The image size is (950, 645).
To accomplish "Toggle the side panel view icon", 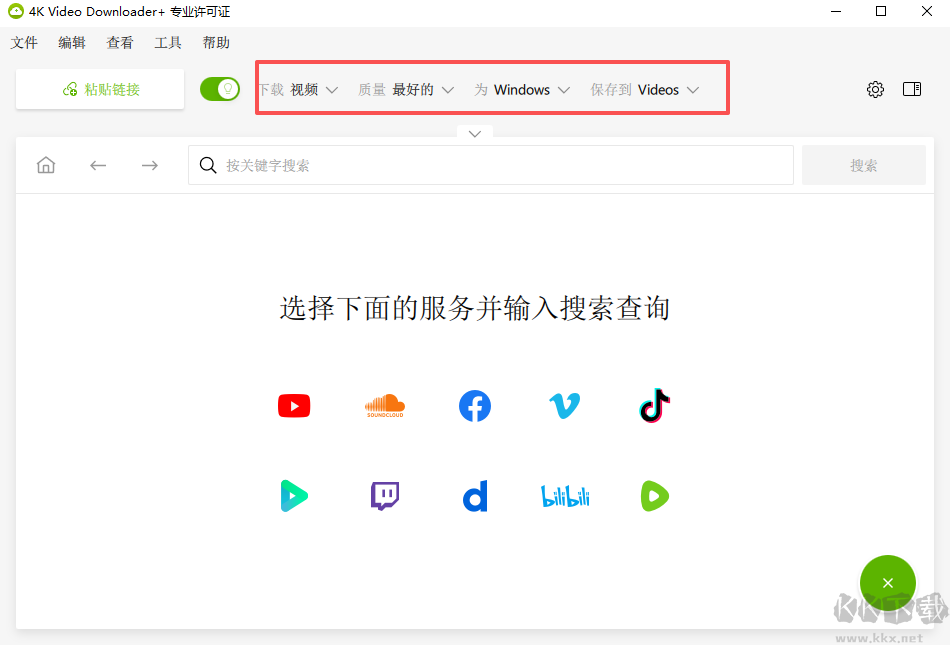I will (912, 89).
